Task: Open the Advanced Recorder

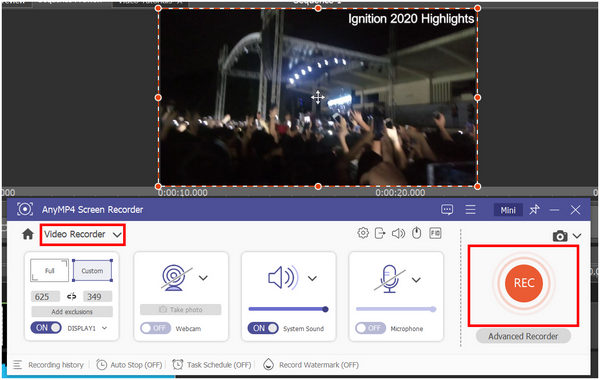Action: (523, 336)
